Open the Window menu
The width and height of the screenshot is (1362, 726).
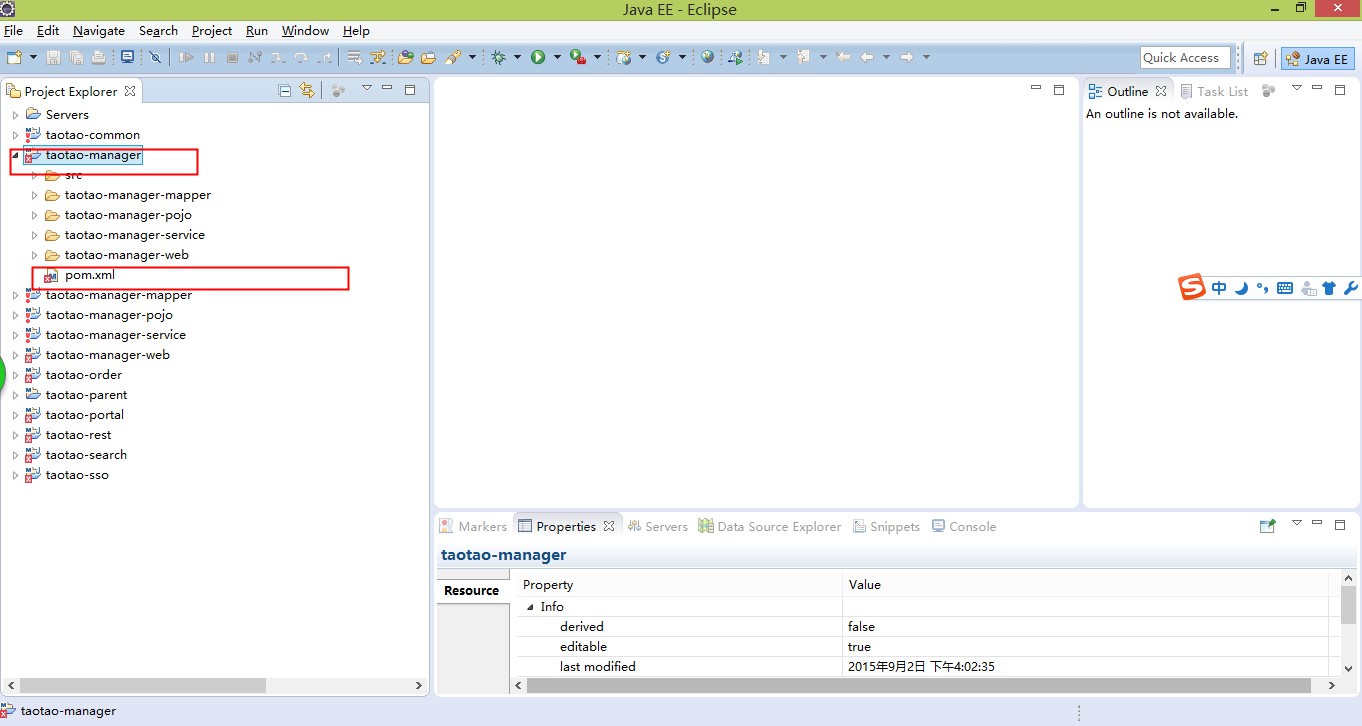click(x=305, y=31)
